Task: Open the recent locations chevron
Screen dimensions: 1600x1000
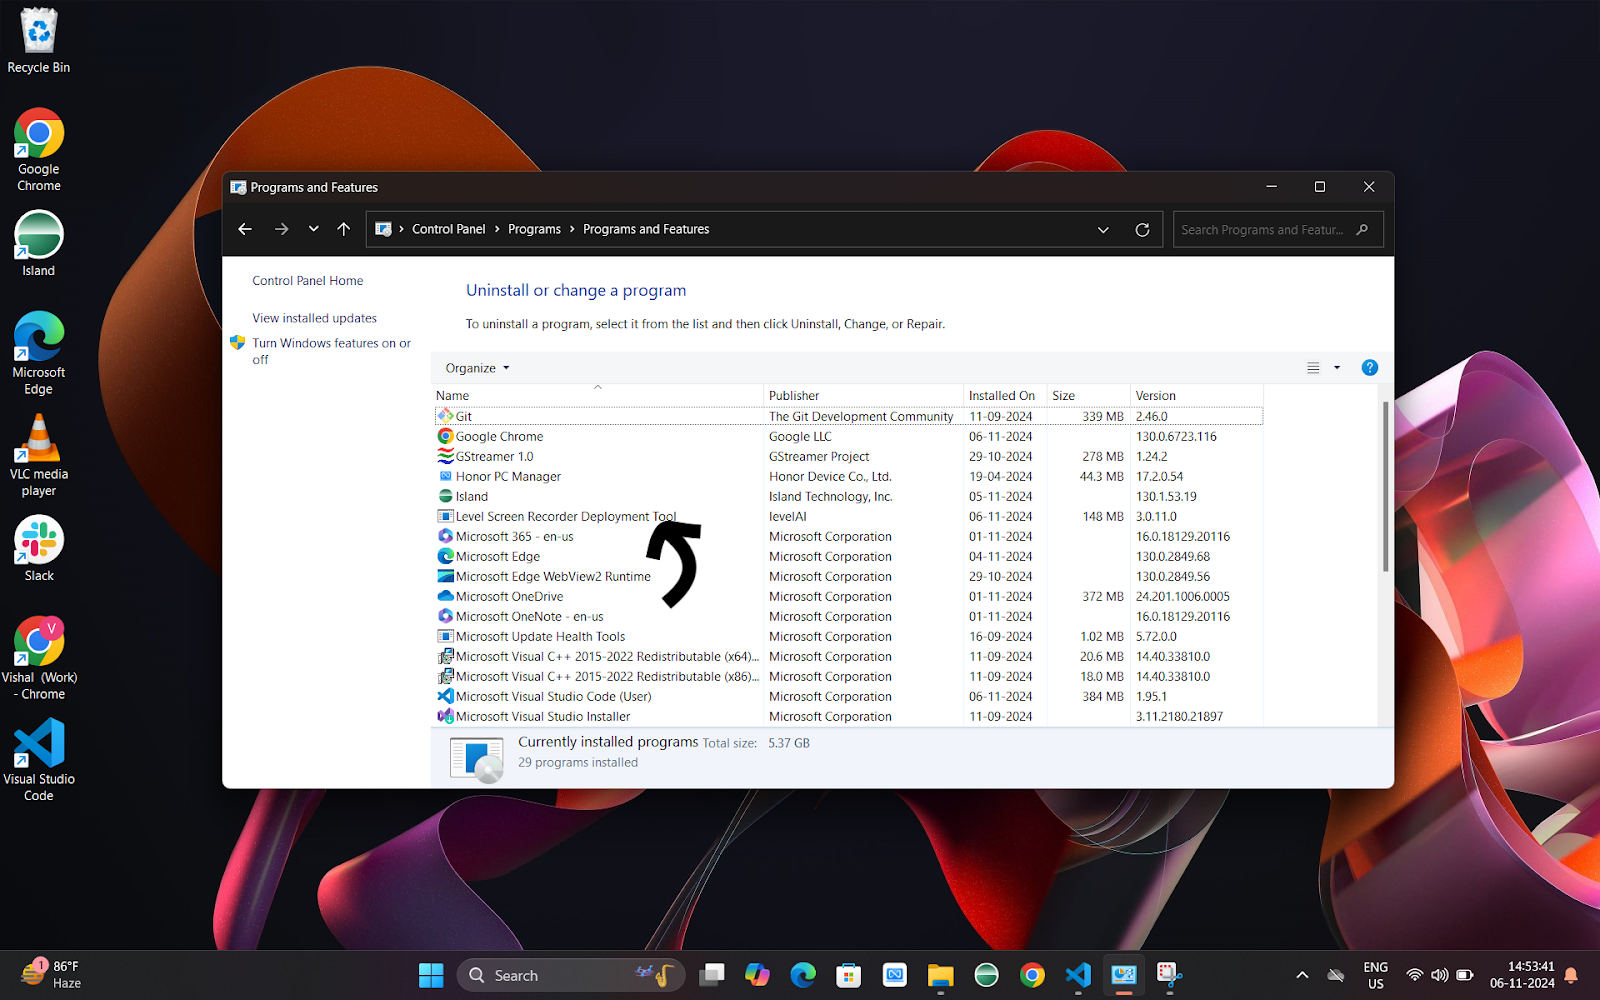Action: click(313, 229)
